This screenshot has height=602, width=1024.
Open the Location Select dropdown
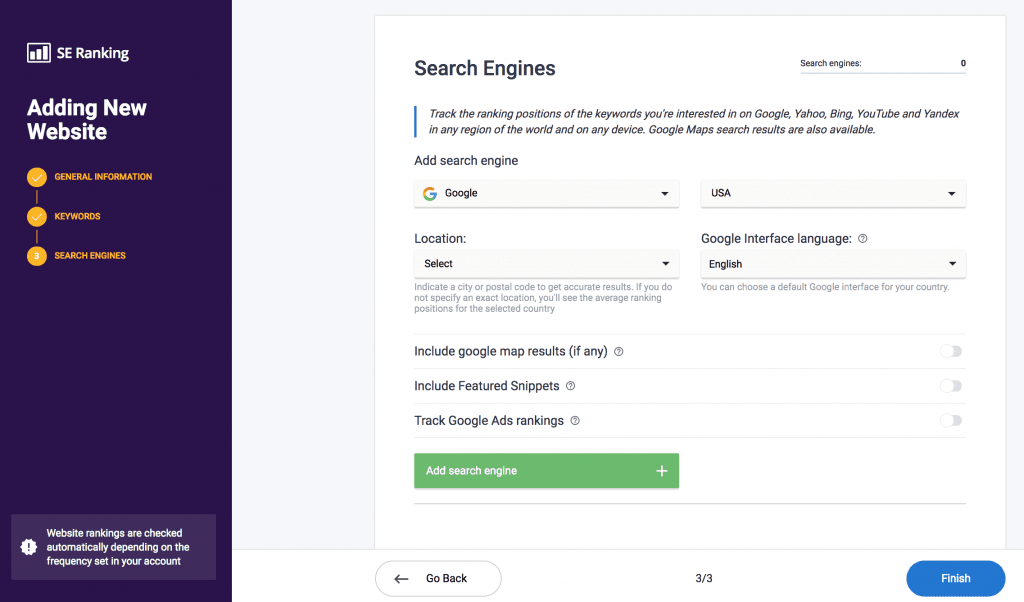(x=547, y=264)
